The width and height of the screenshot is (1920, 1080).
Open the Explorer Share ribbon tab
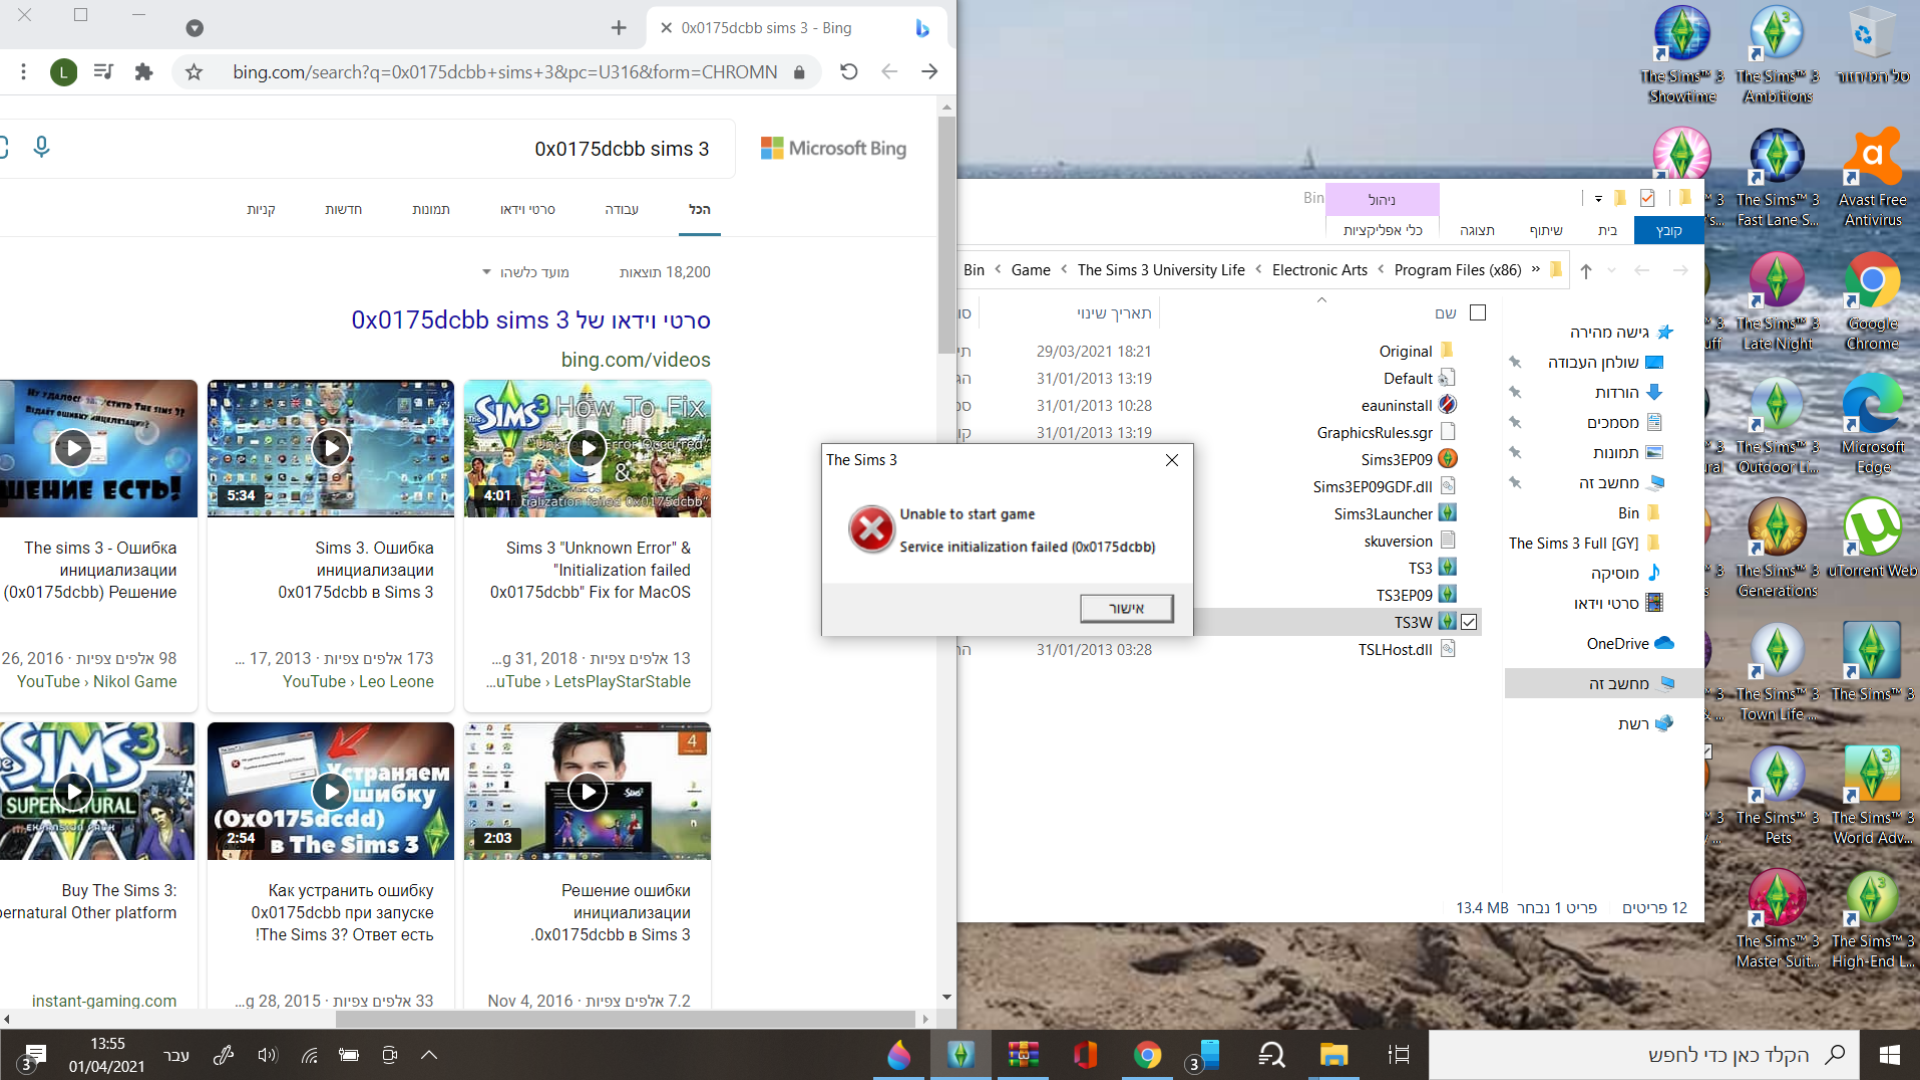(x=1545, y=230)
